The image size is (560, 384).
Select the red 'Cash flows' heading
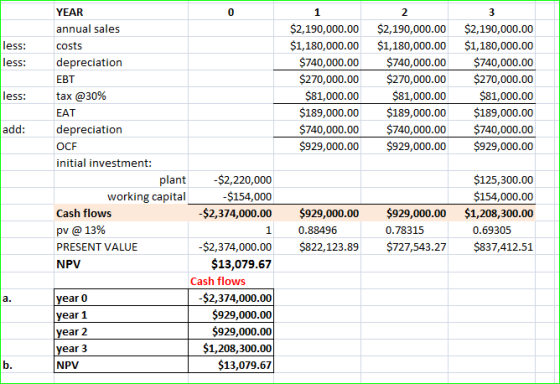218,281
